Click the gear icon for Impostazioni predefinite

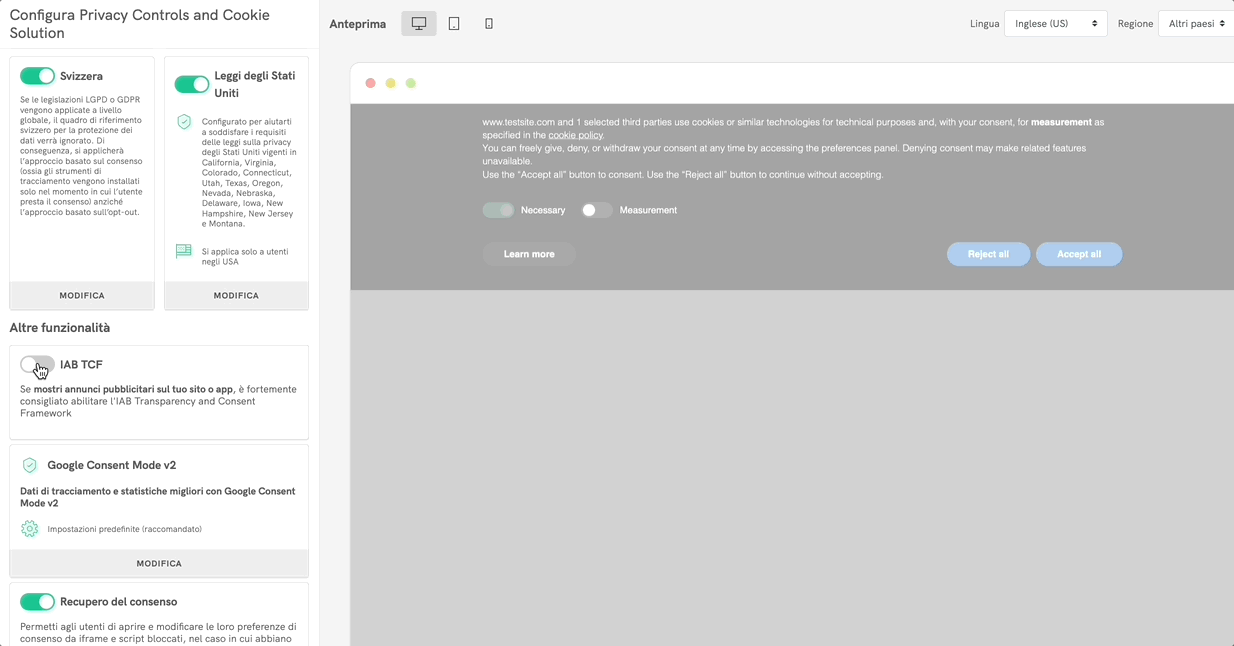coord(30,529)
